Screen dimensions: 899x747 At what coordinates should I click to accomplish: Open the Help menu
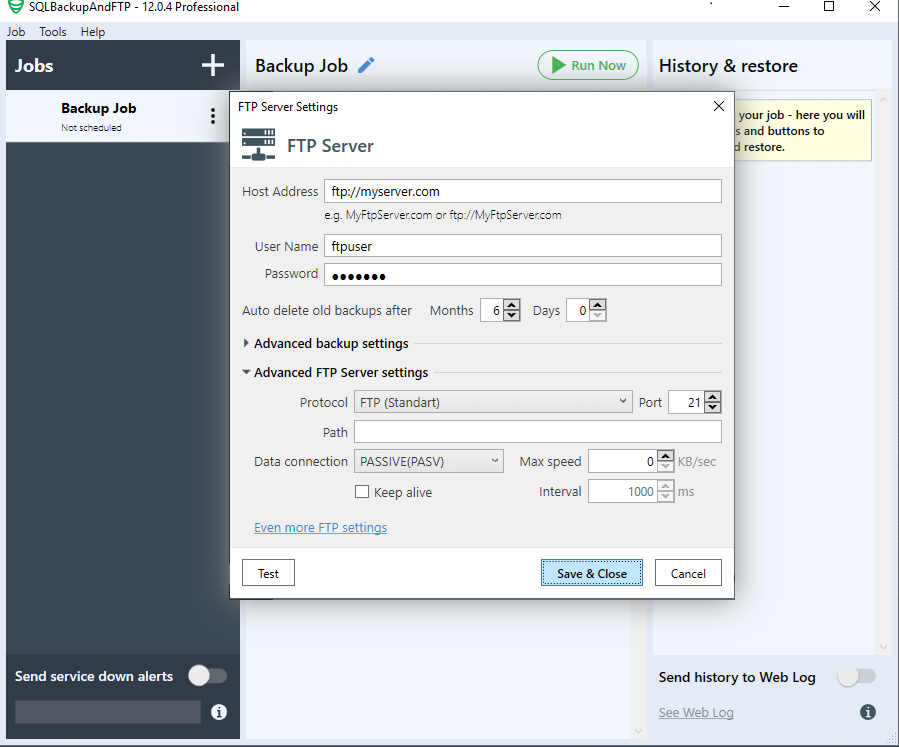pos(92,31)
